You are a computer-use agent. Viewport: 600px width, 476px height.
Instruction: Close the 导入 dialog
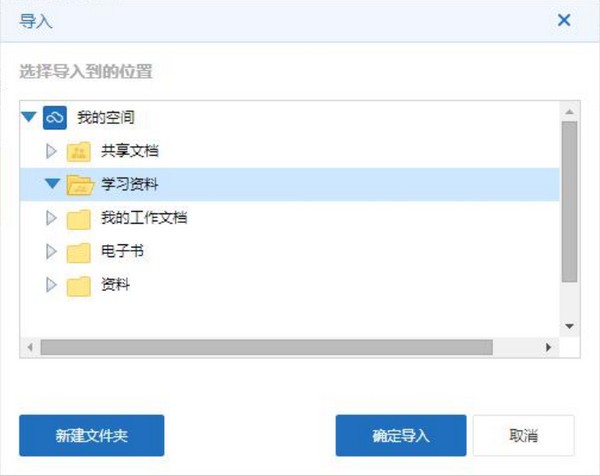(x=564, y=20)
